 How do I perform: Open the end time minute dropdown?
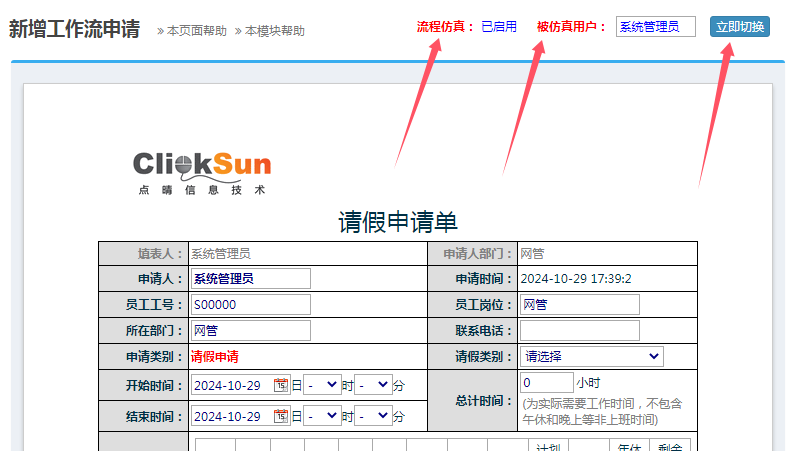[372, 416]
